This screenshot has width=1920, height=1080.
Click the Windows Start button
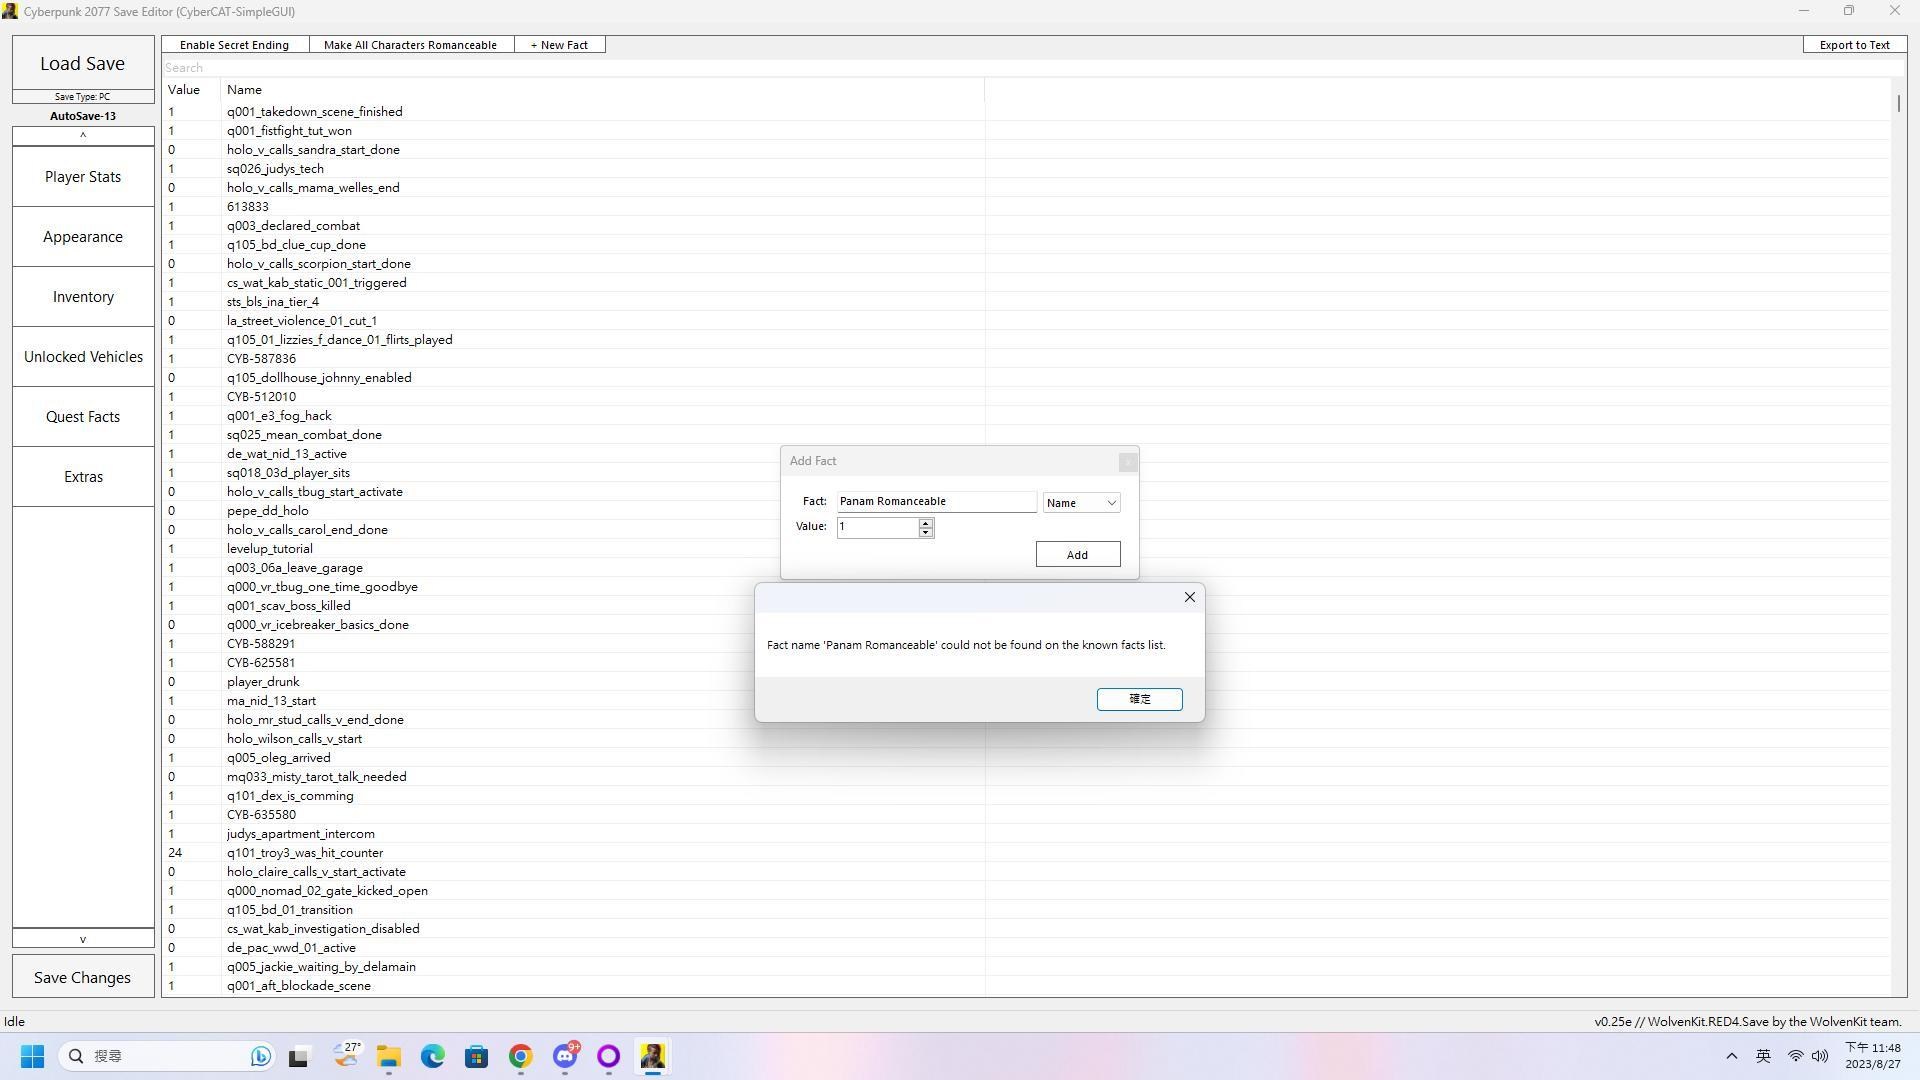point(32,1056)
